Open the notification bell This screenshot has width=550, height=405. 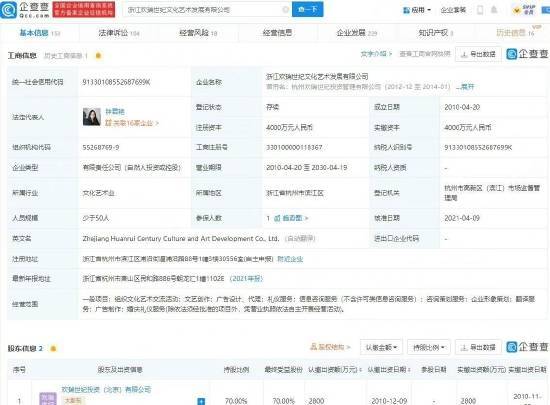tap(494, 10)
